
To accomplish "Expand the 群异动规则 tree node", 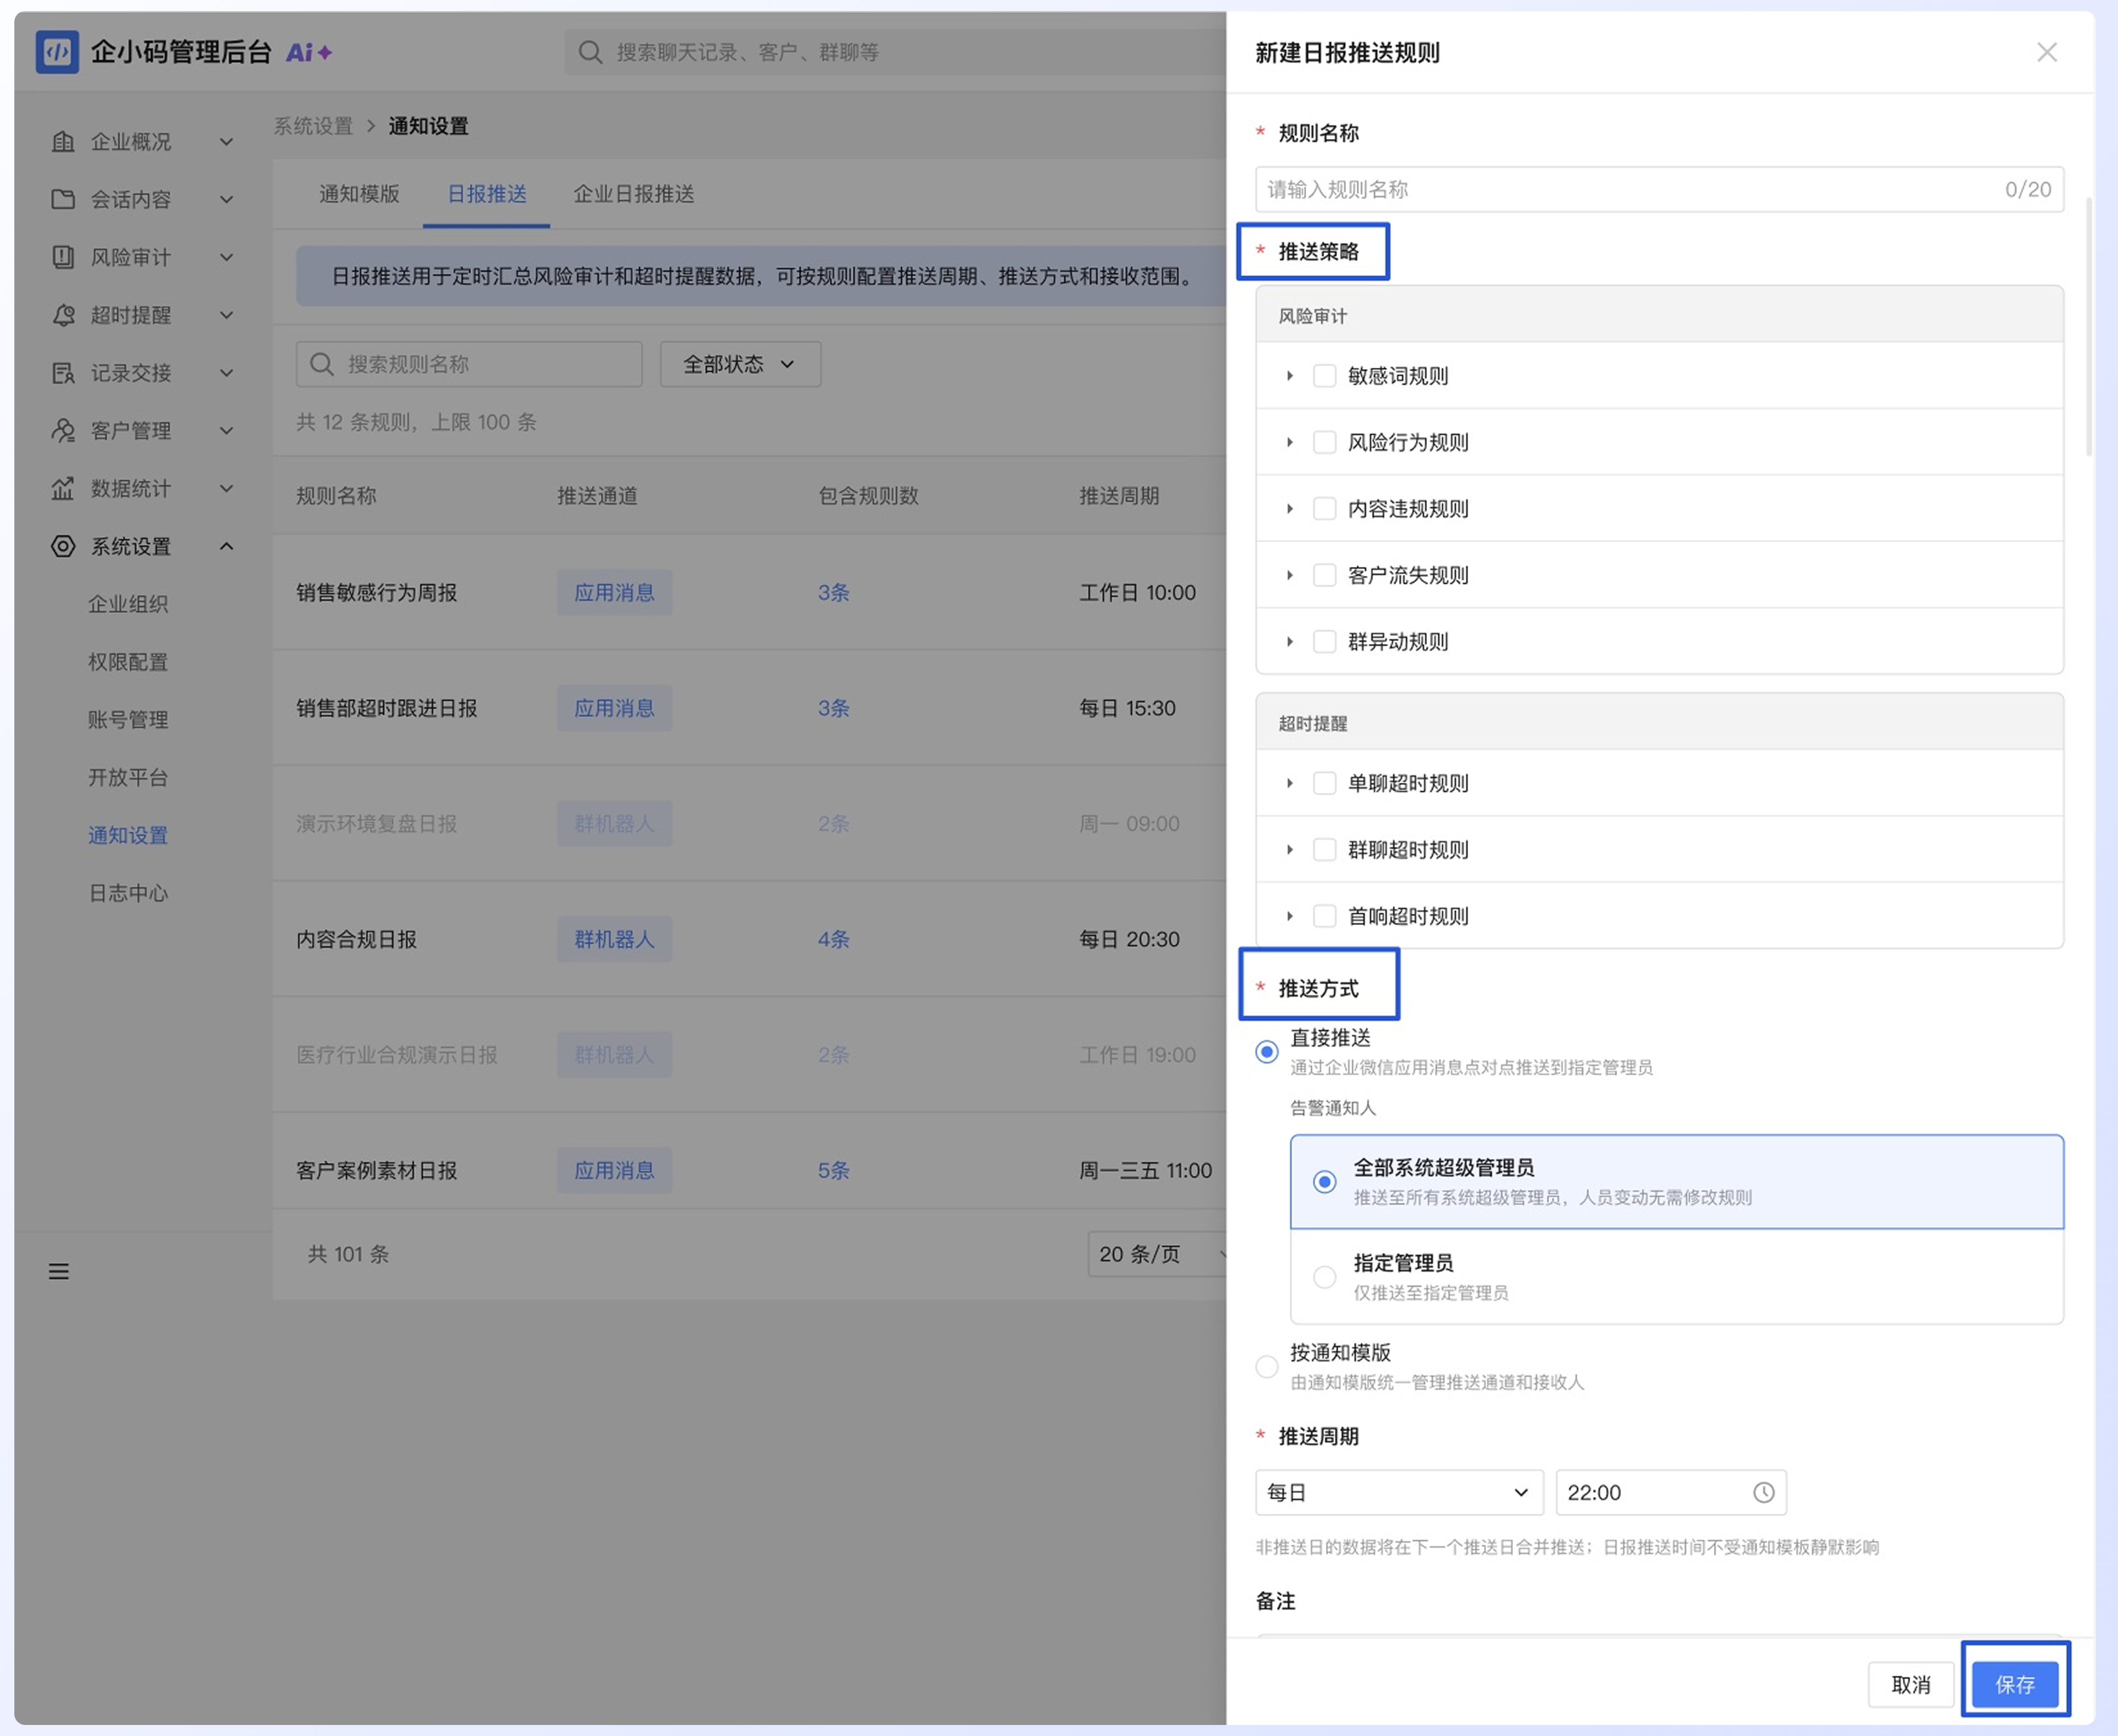I will [1289, 642].
